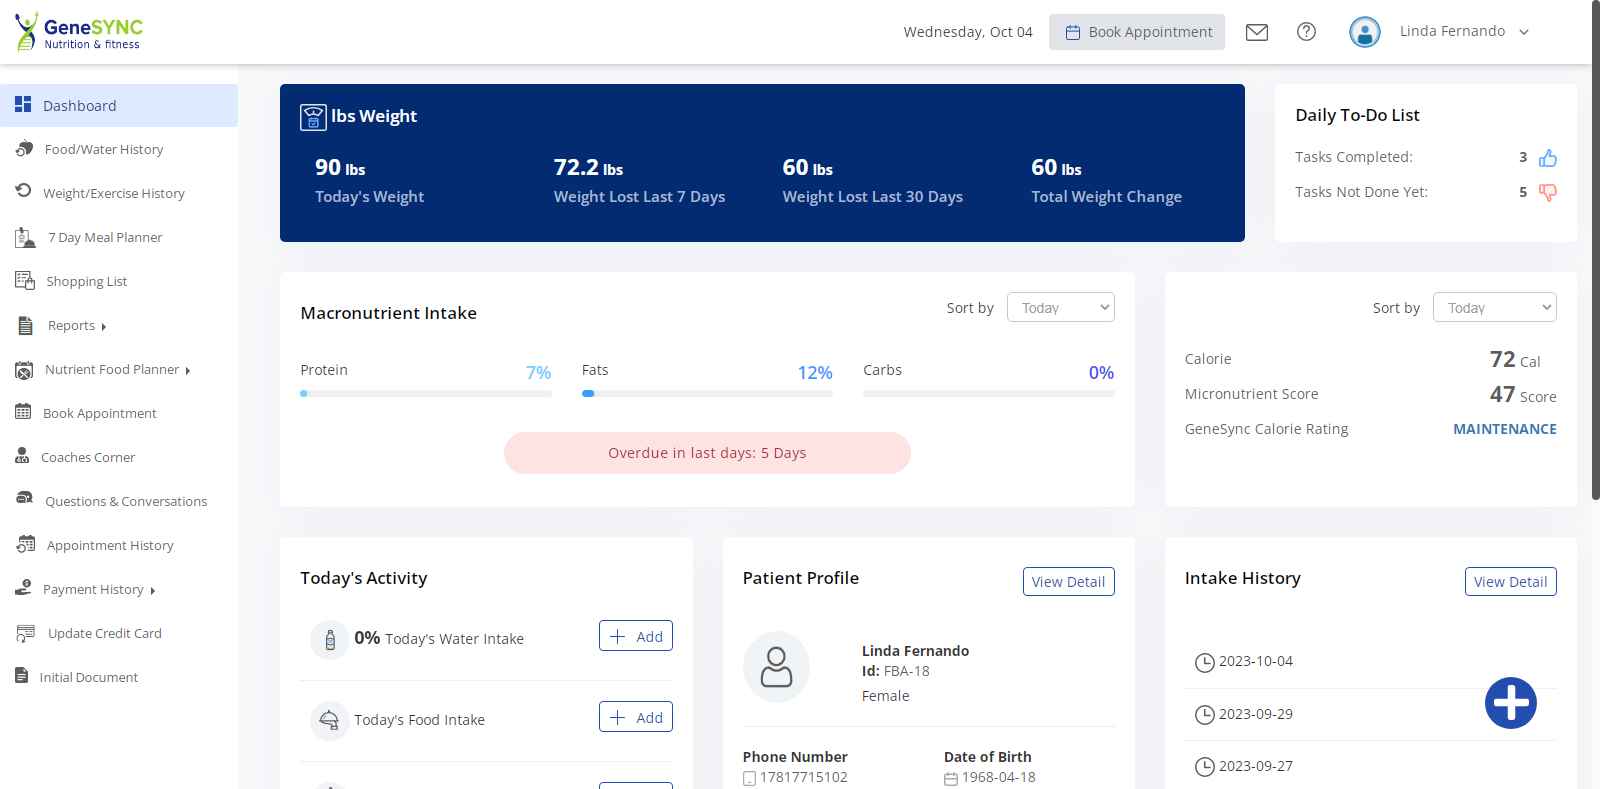This screenshot has width=1600, height=789.
Task: Click the Book Appointment header button
Action: pyautogui.click(x=1137, y=32)
